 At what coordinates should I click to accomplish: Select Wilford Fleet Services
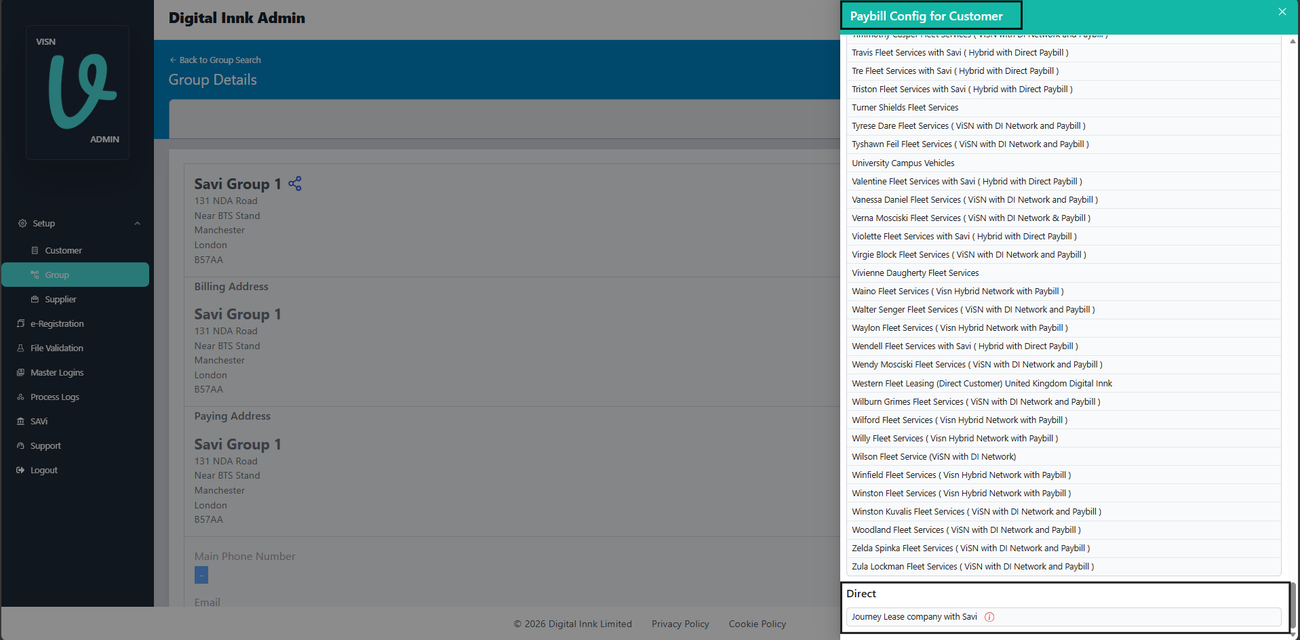[1063, 420]
